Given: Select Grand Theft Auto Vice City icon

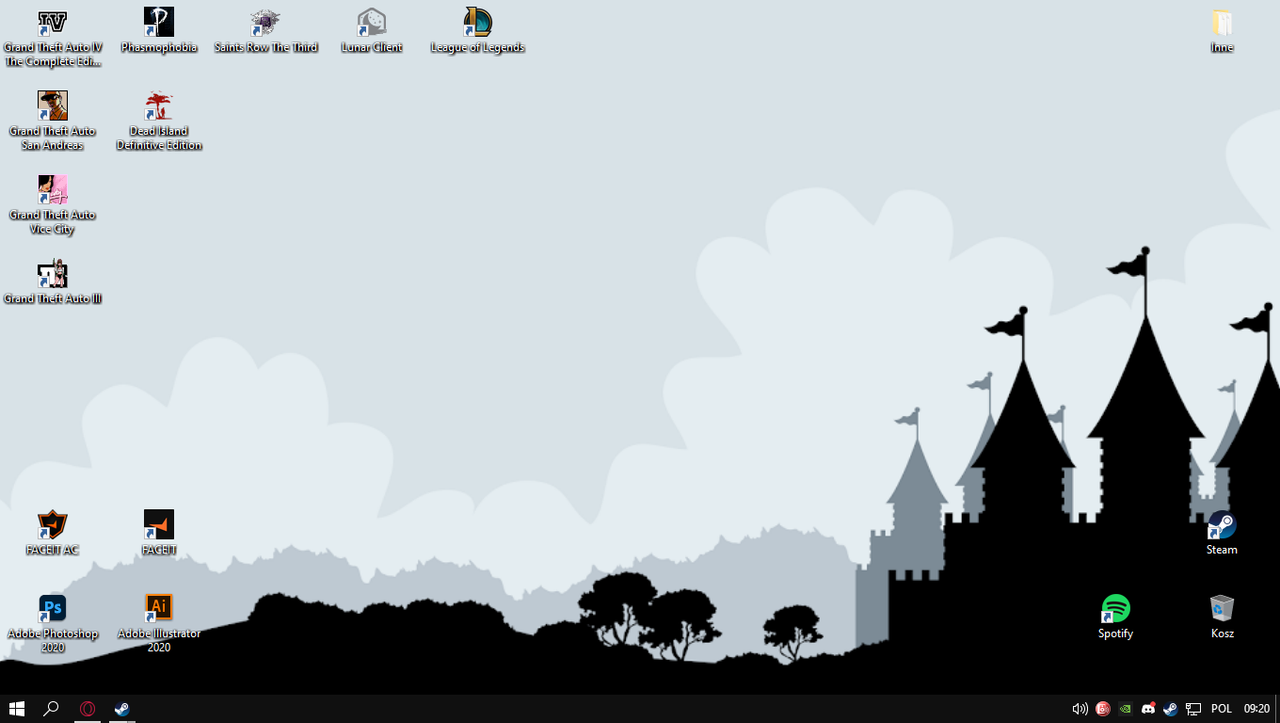Looking at the screenshot, I should pyautogui.click(x=53, y=205).
